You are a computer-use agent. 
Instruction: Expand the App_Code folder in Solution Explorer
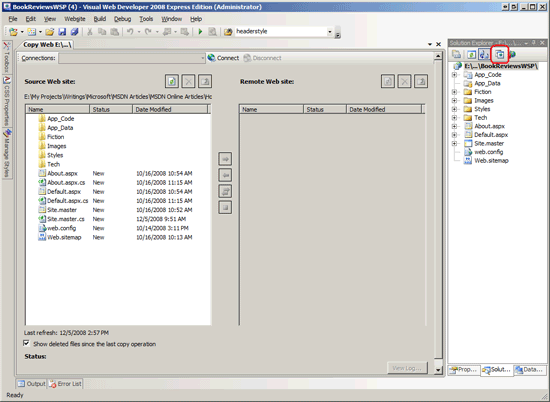click(x=454, y=75)
